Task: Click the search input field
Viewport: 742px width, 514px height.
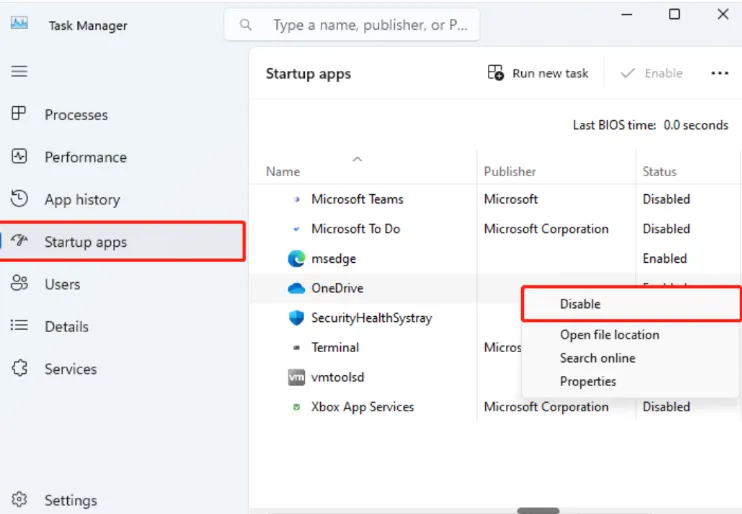Action: 352,25
